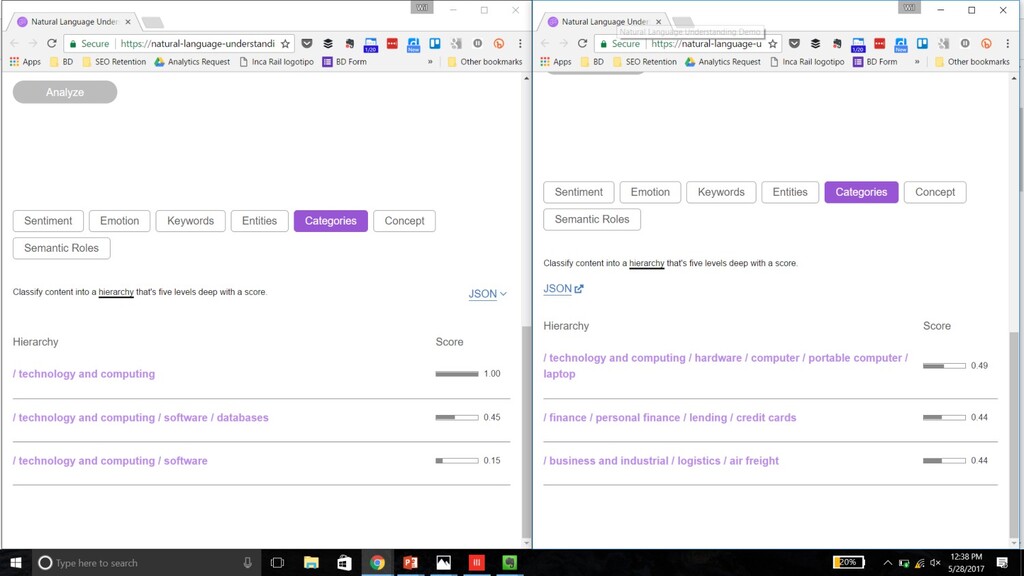1024x576 pixels.
Task: Click 'software / databases' category row
Action: tap(140, 417)
